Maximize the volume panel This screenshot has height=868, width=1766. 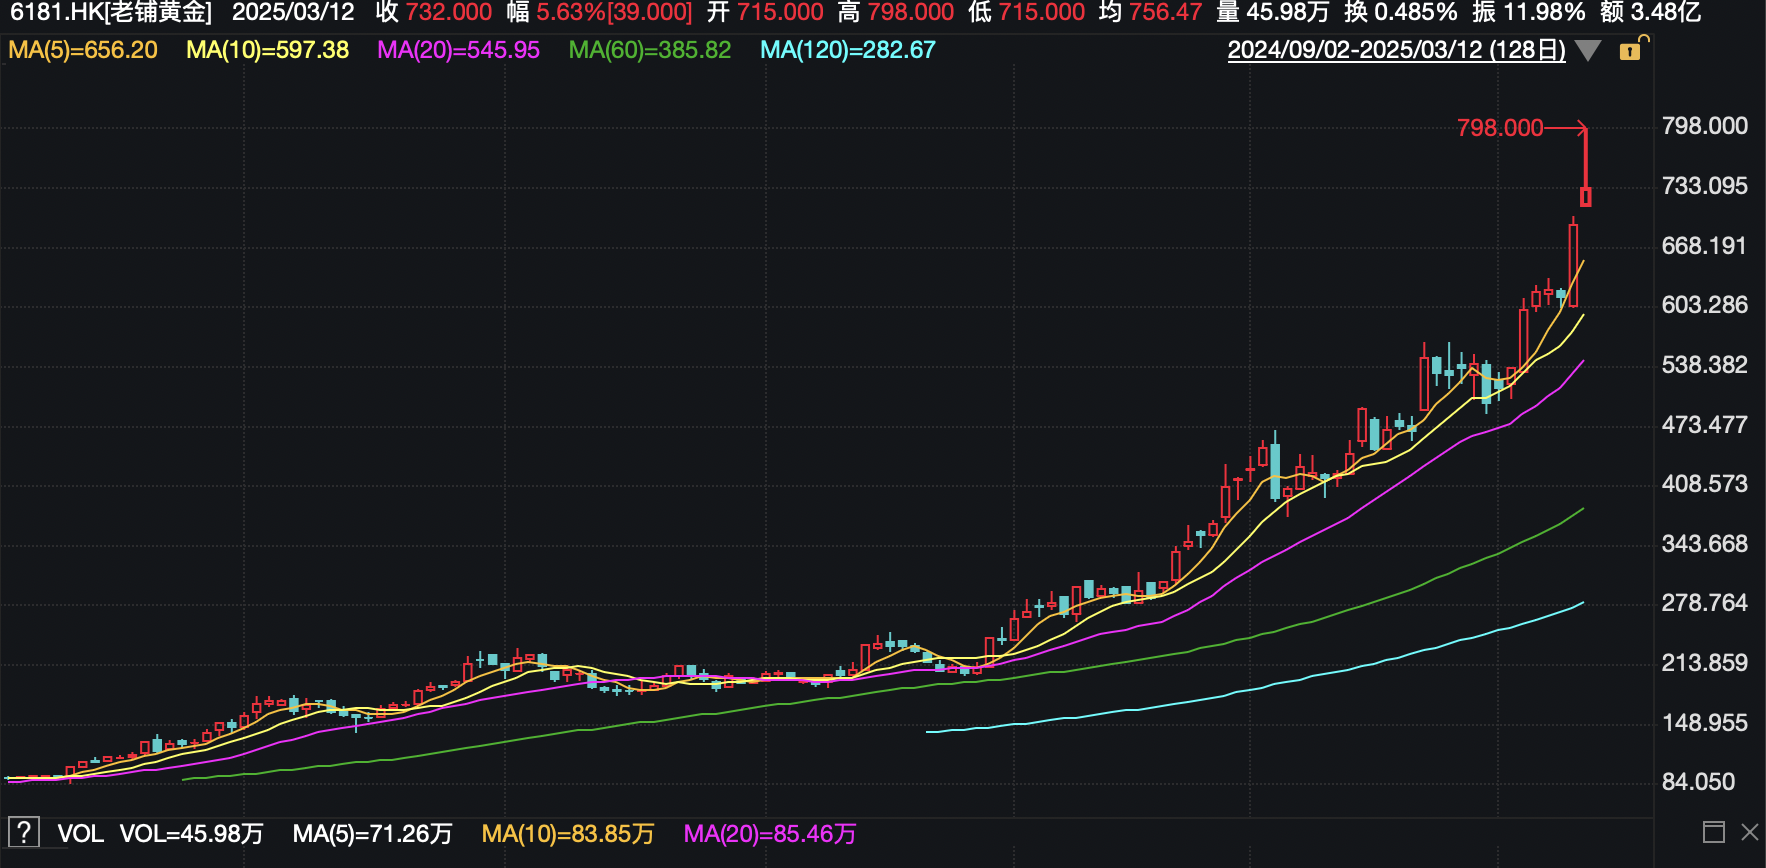tap(1713, 832)
